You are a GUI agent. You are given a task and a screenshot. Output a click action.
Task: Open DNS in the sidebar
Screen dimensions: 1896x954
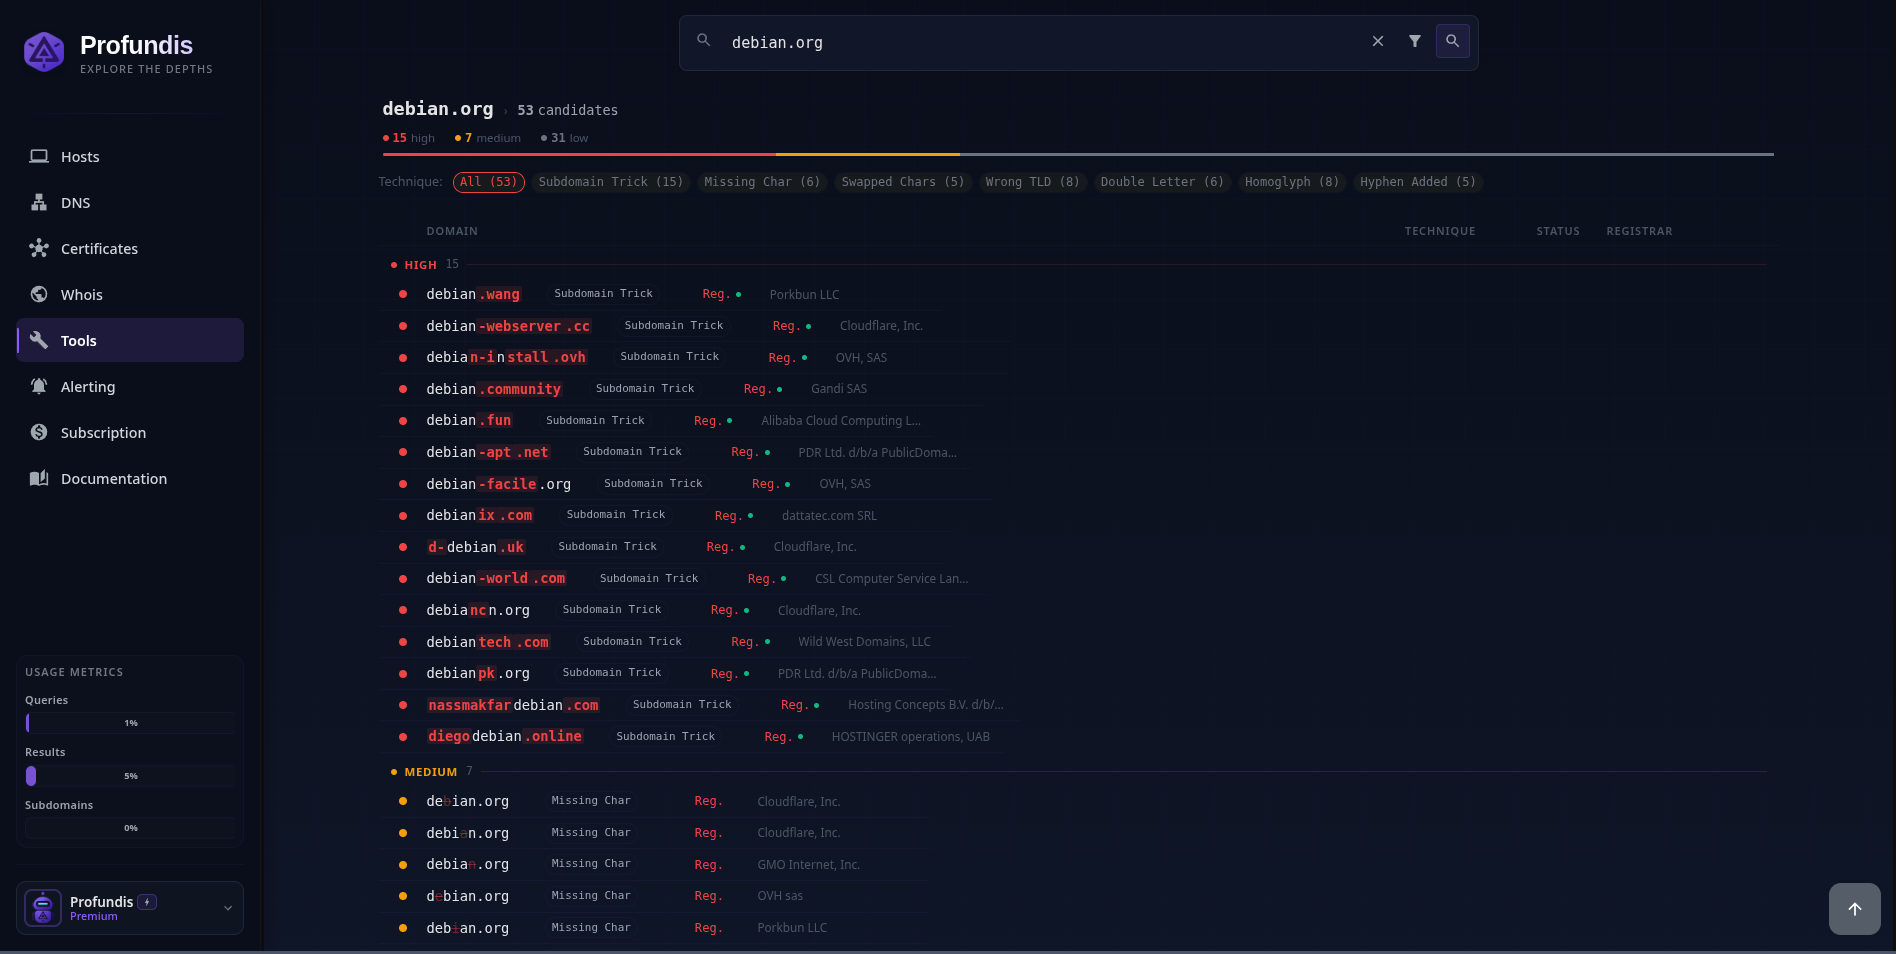pyautogui.click(x=130, y=202)
